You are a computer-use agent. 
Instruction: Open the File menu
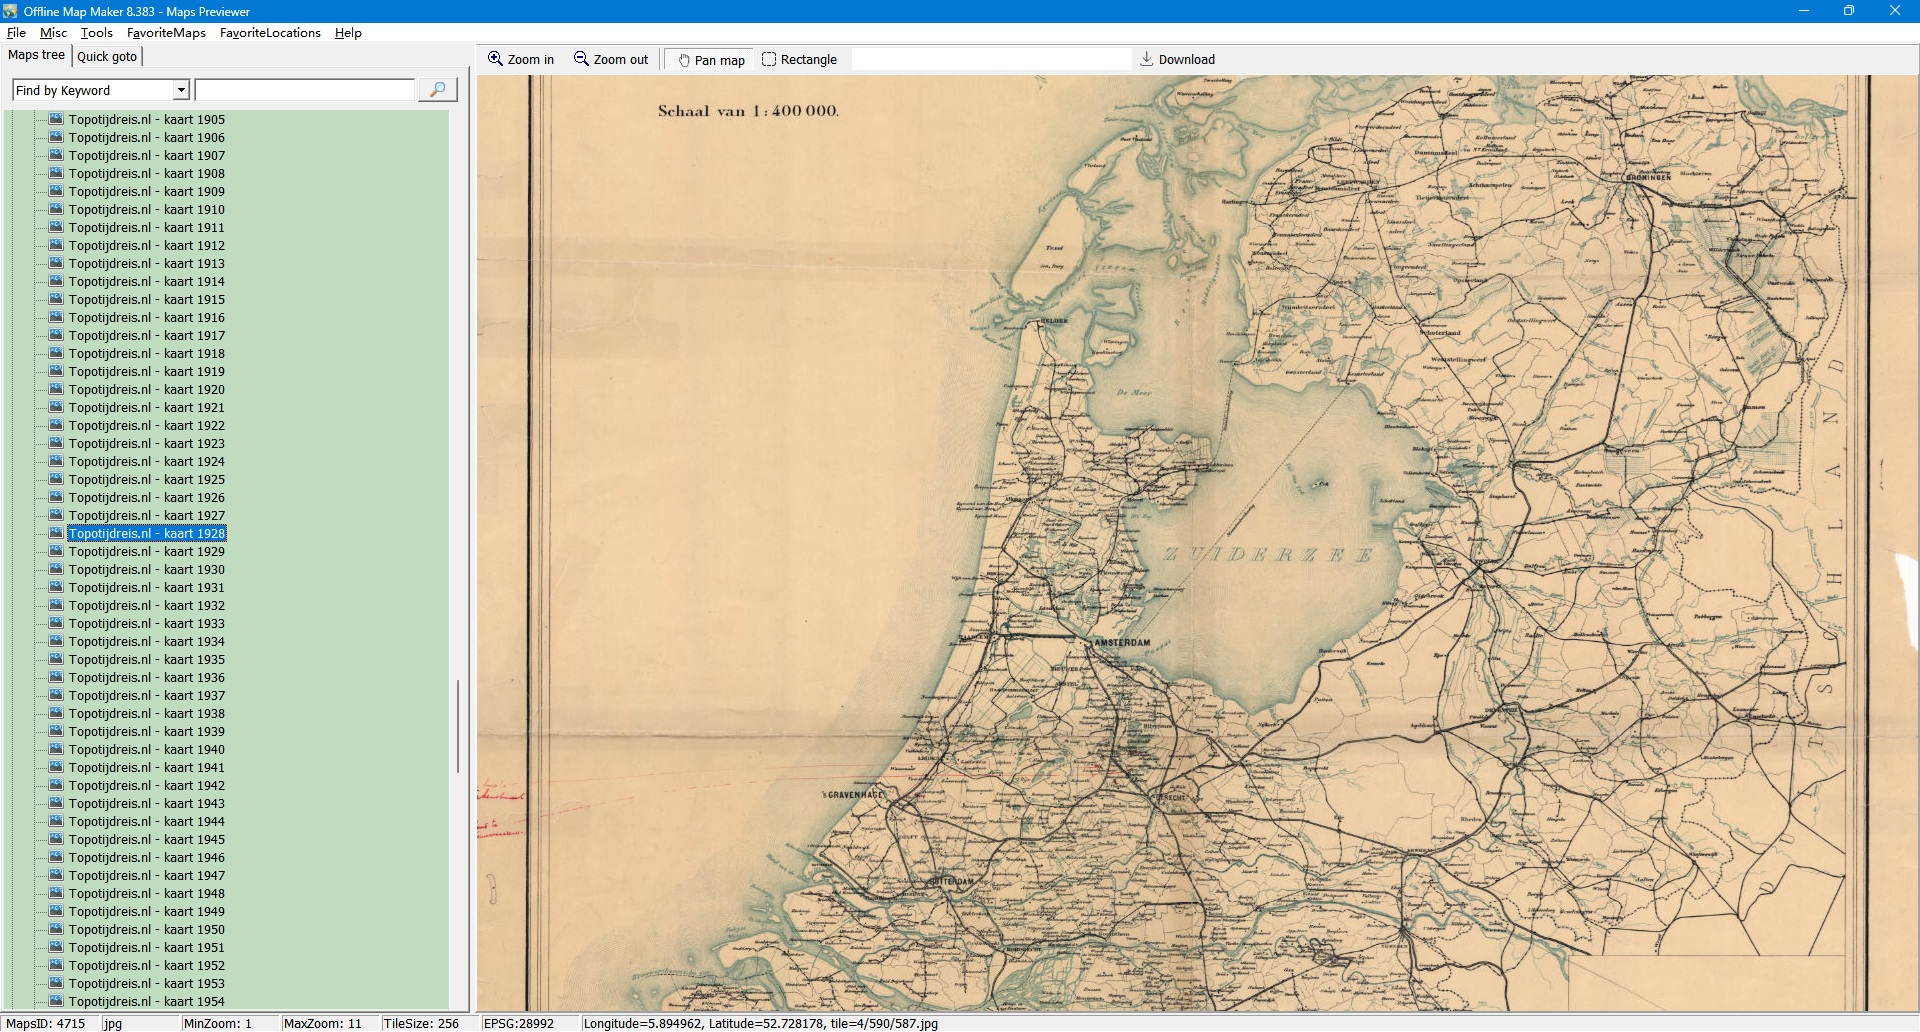click(x=16, y=33)
